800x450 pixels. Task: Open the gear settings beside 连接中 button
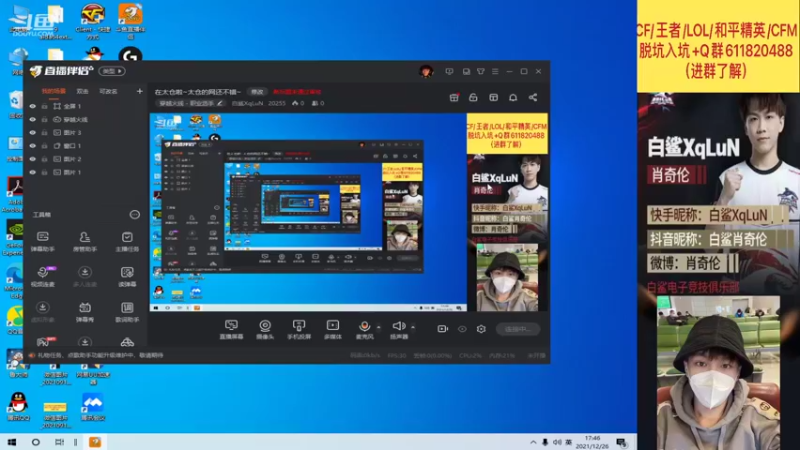click(x=481, y=329)
